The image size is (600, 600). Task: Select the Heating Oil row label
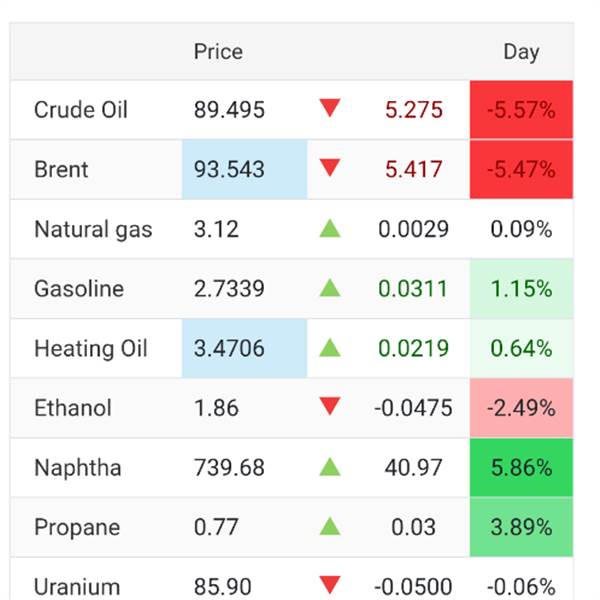pyautogui.click(x=90, y=349)
